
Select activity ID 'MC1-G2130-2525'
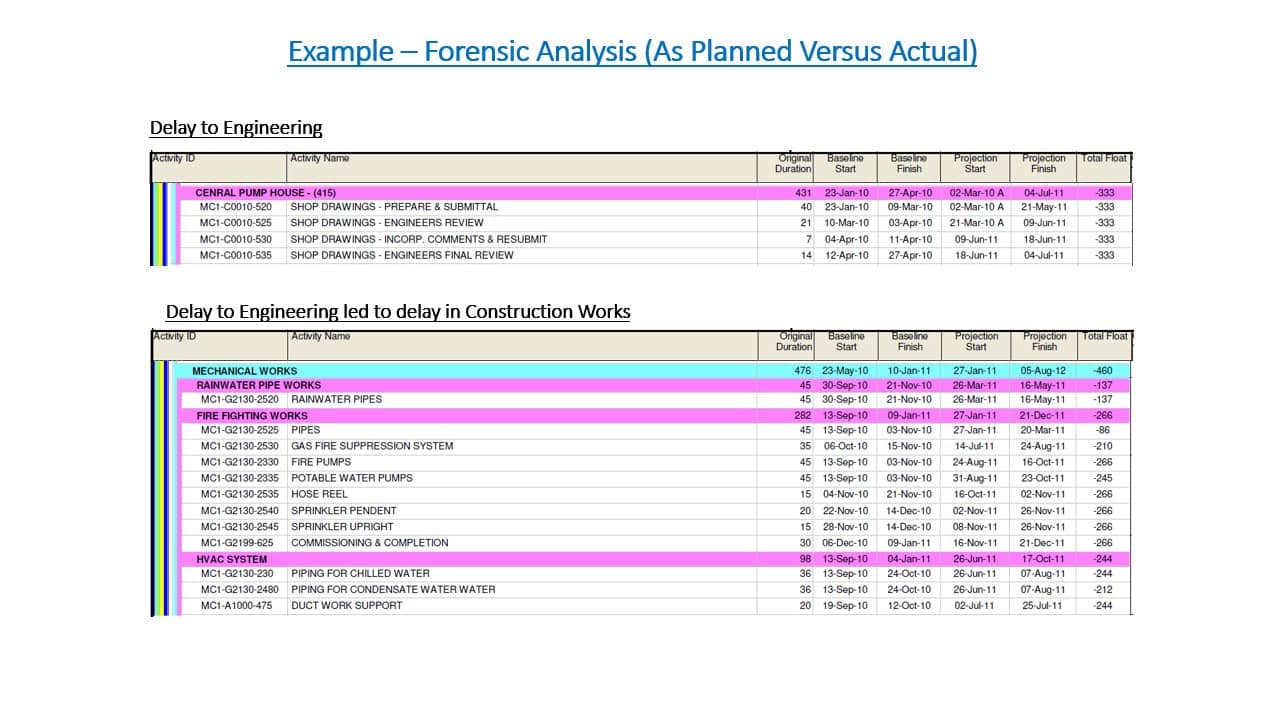(x=240, y=430)
